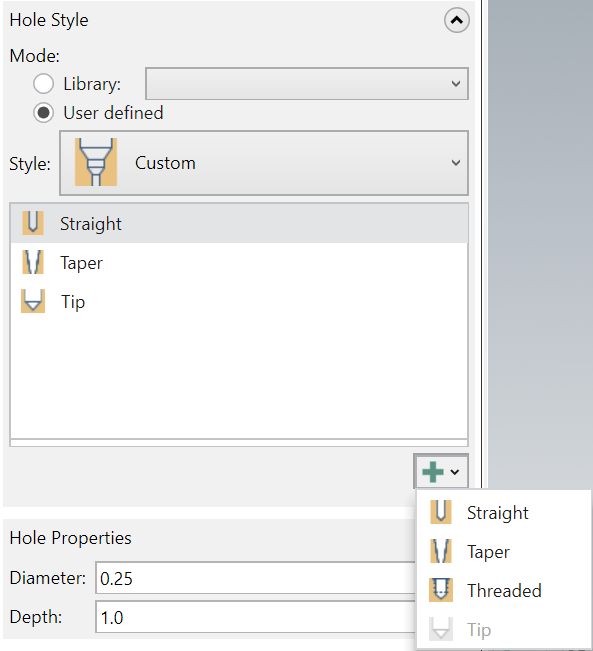593x651 pixels.
Task: Click the Custom hole style preview icon
Action: click(96, 162)
